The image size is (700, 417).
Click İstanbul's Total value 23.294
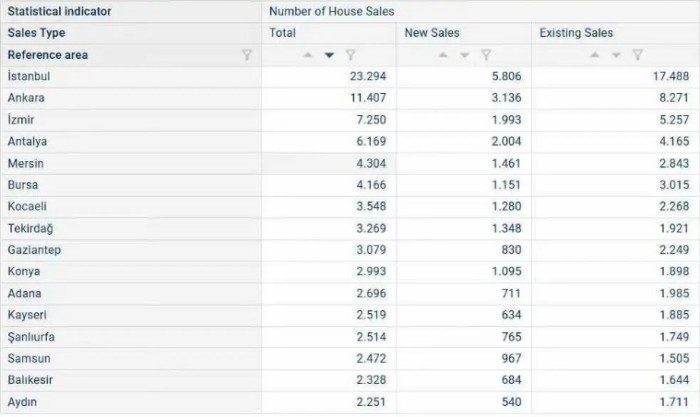click(x=368, y=76)
